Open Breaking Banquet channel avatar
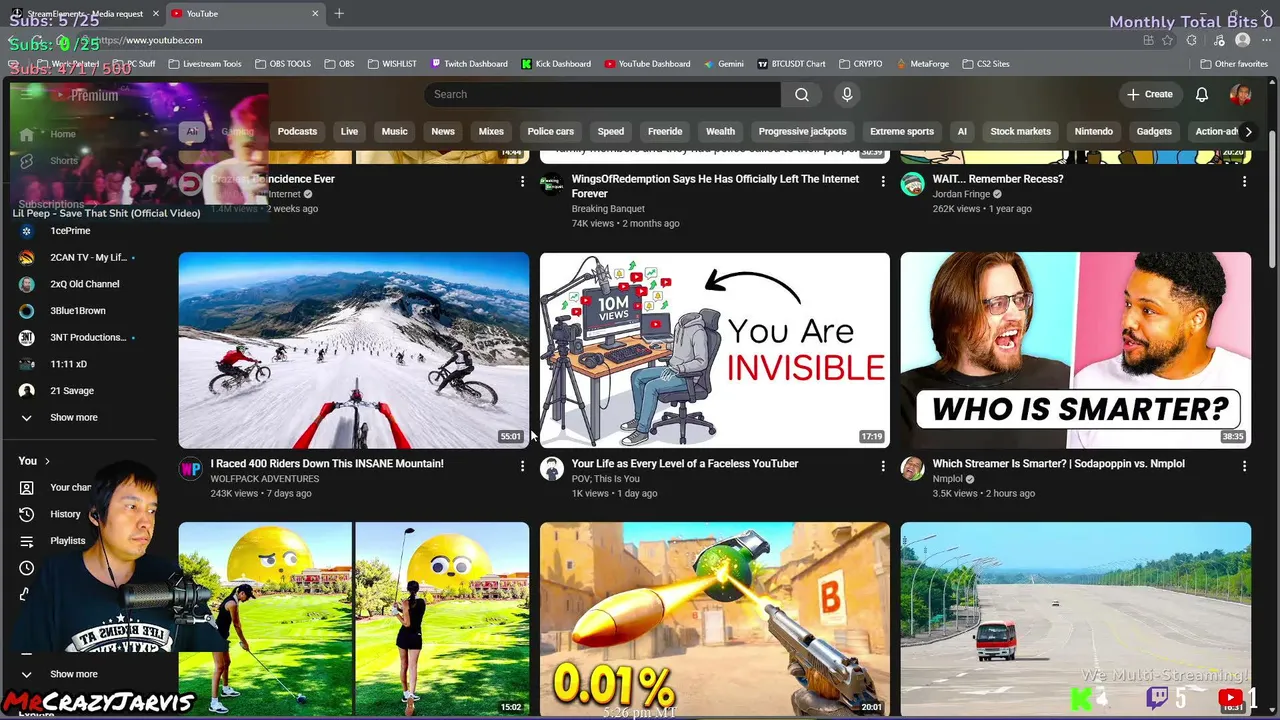This screenshot has height=720, width=1280. [x=551, y=184]
